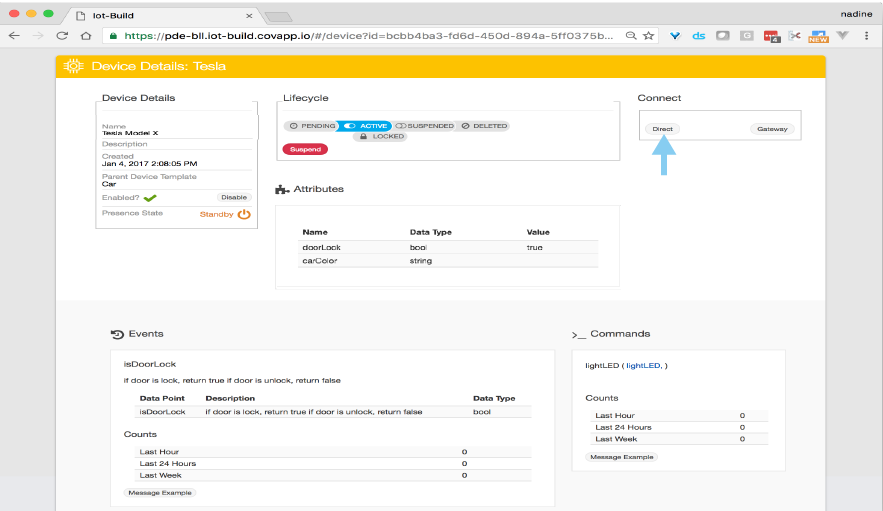Select the PENDING lifecycle state
Screen dimensions: 883x511
[x=311, y=126]
